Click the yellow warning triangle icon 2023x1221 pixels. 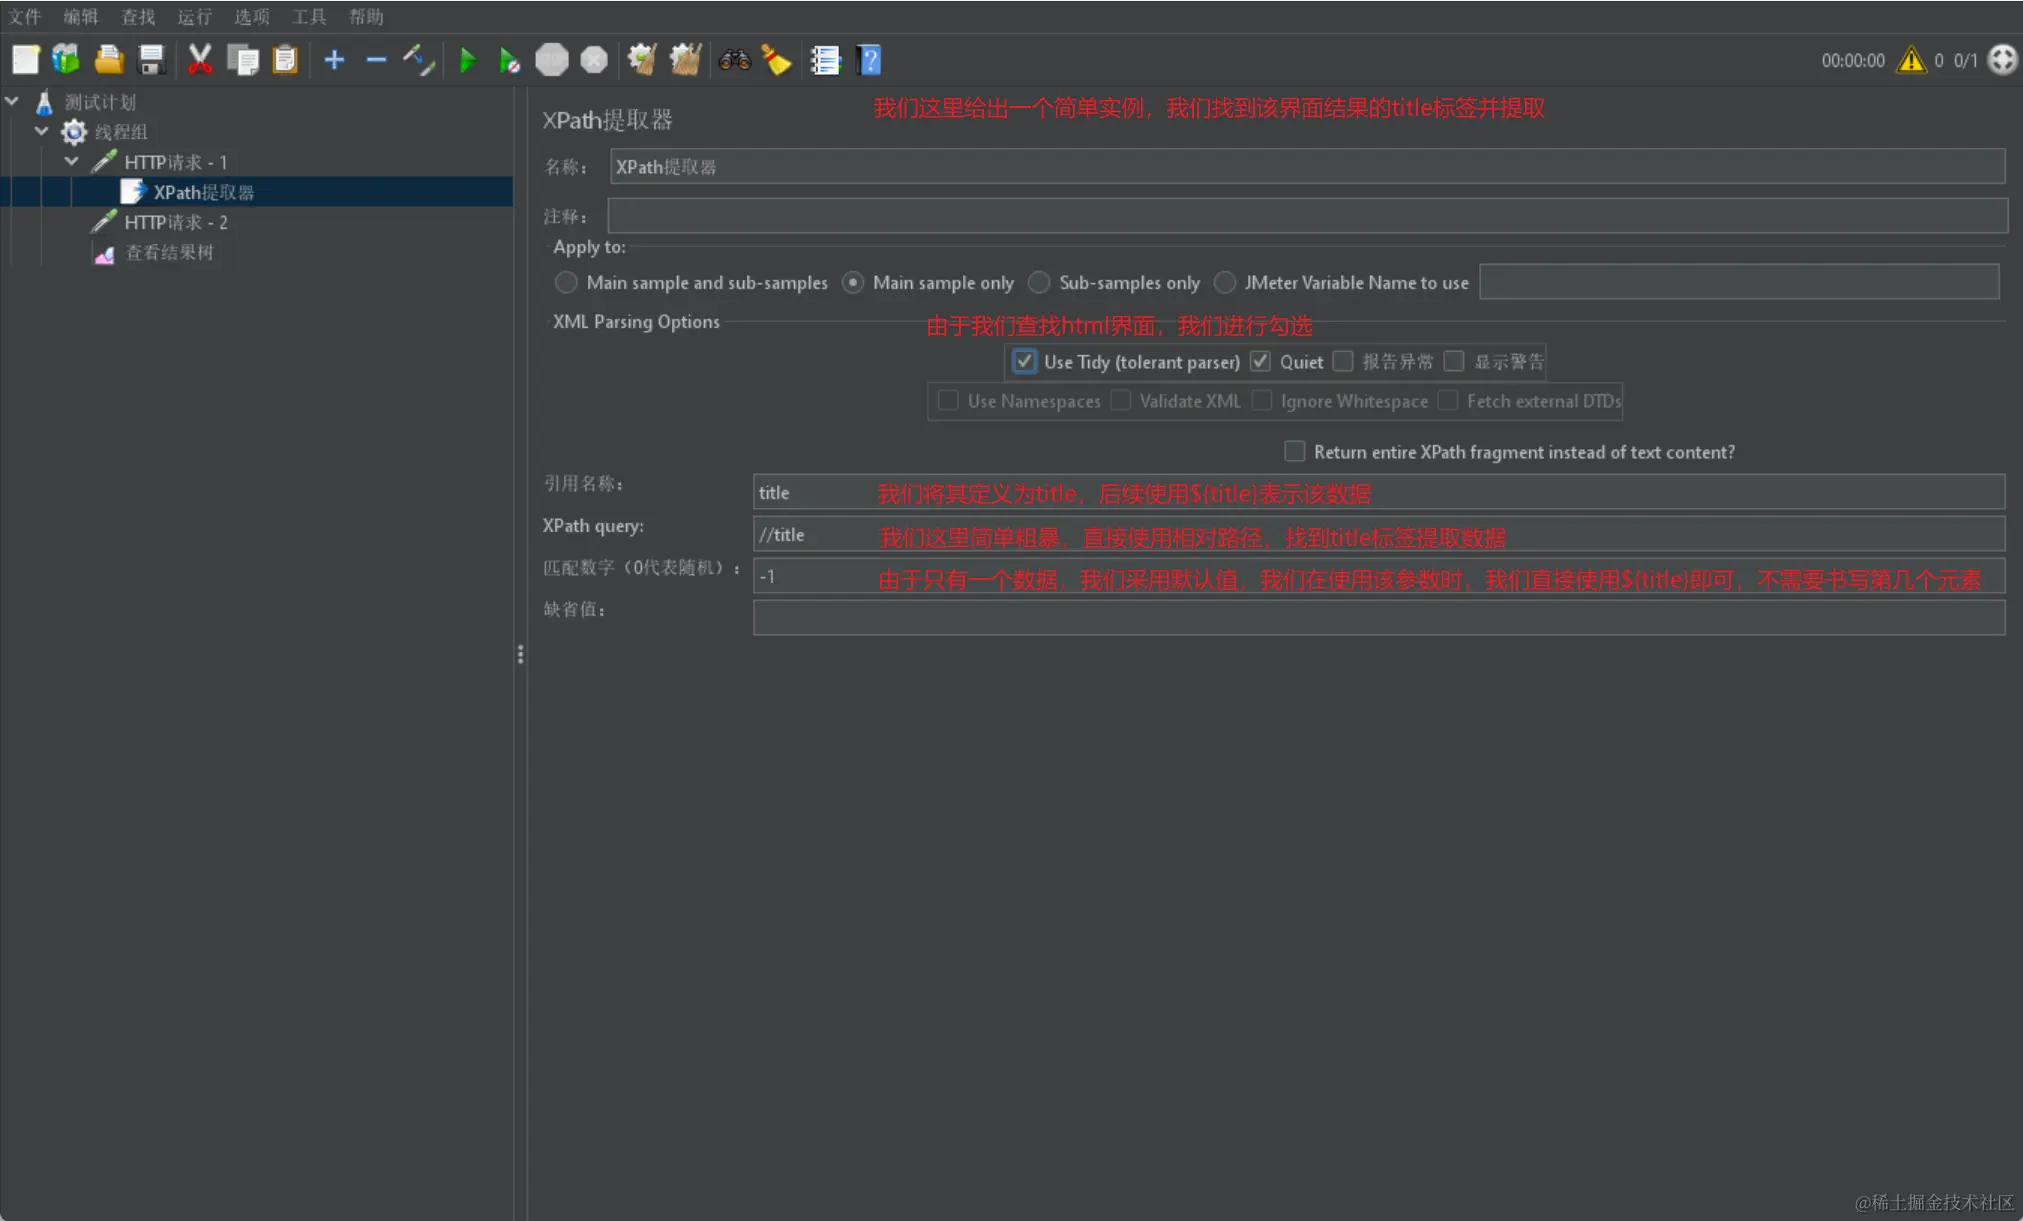point(1911,60)
